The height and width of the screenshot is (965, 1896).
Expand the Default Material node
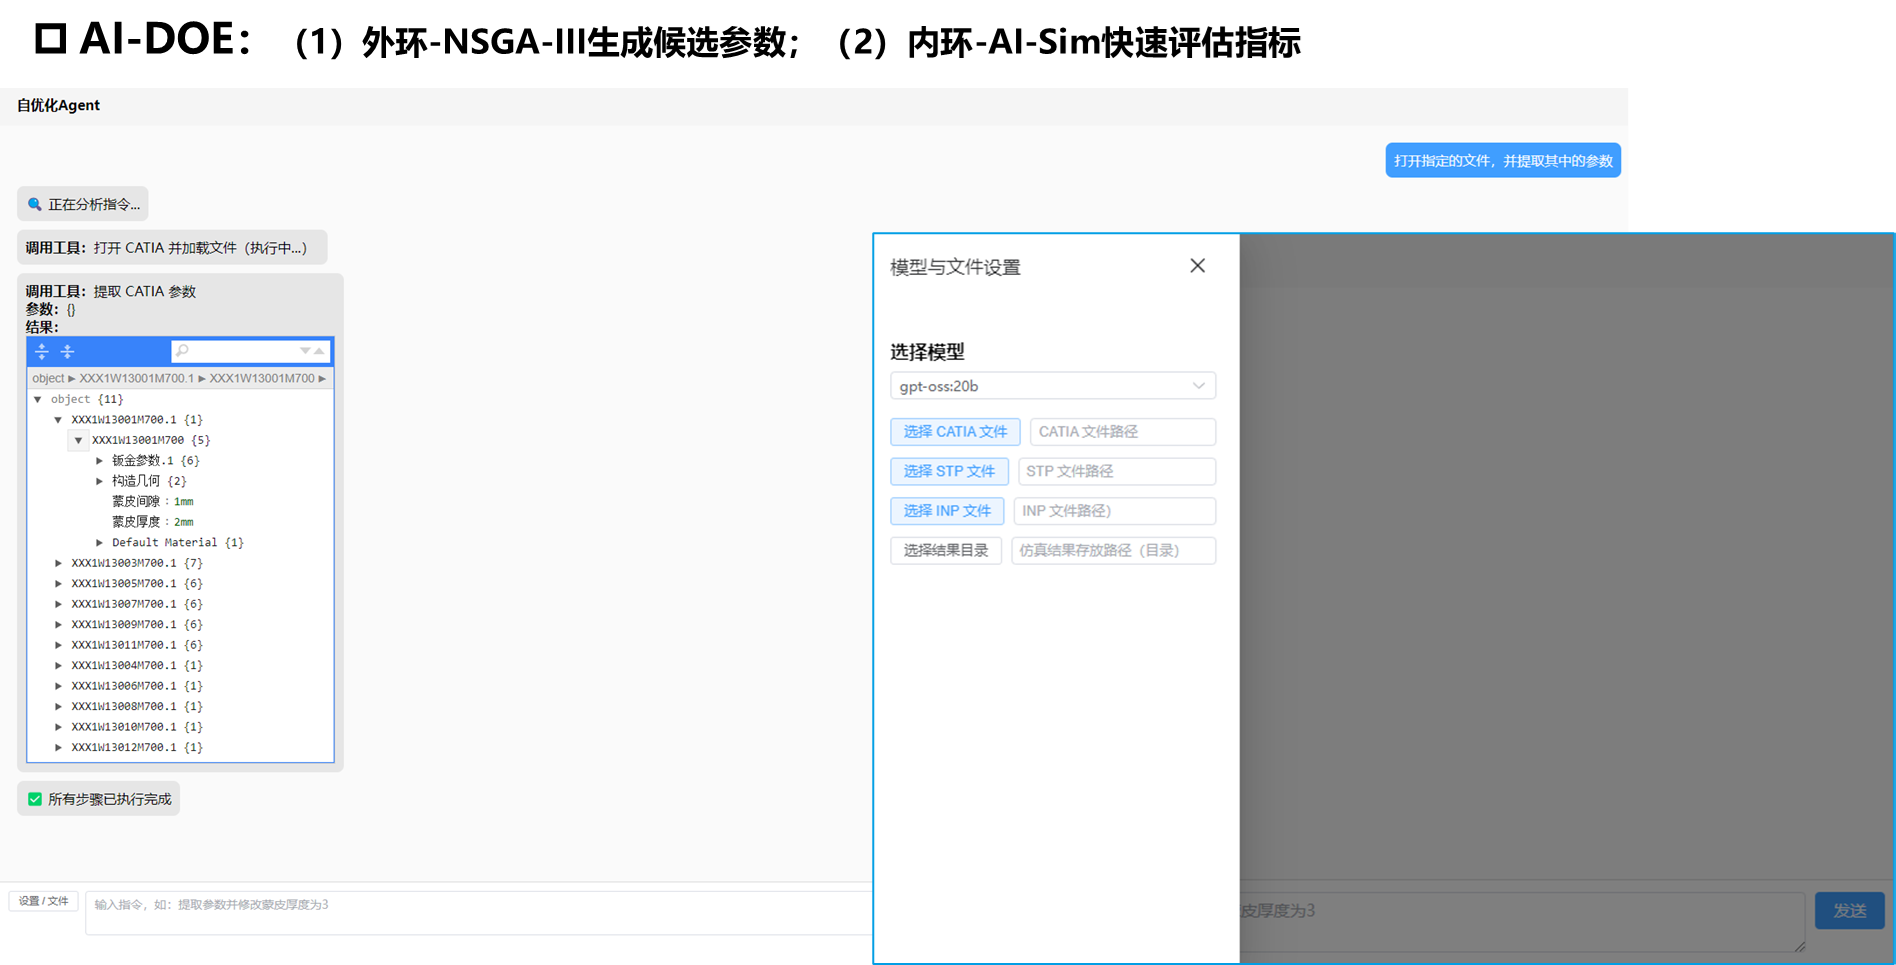coord(99,543)
